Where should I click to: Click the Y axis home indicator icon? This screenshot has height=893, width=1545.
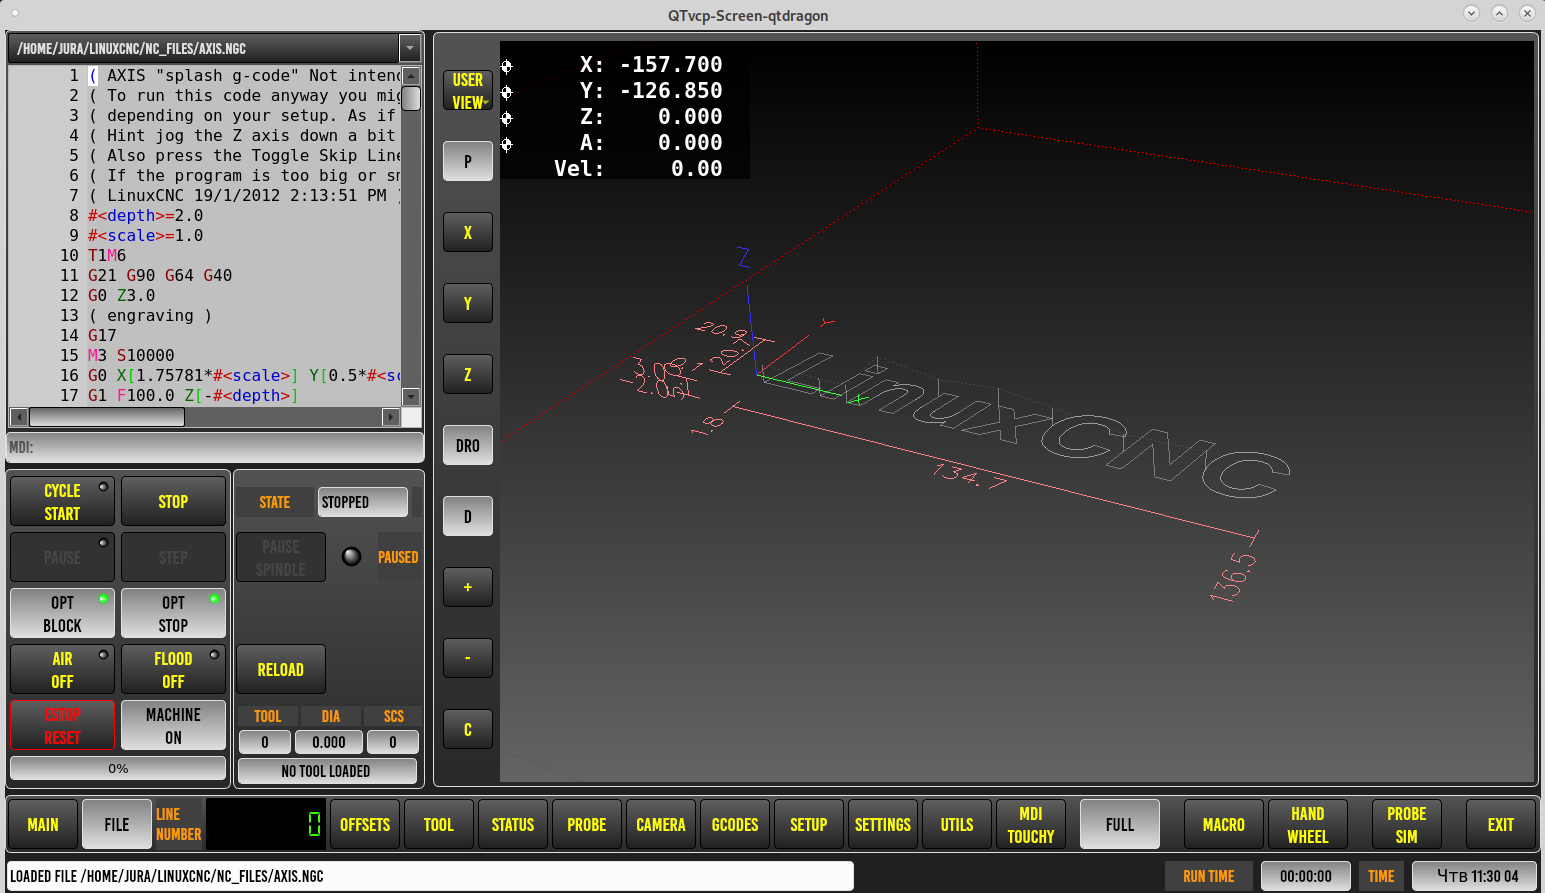506,92
